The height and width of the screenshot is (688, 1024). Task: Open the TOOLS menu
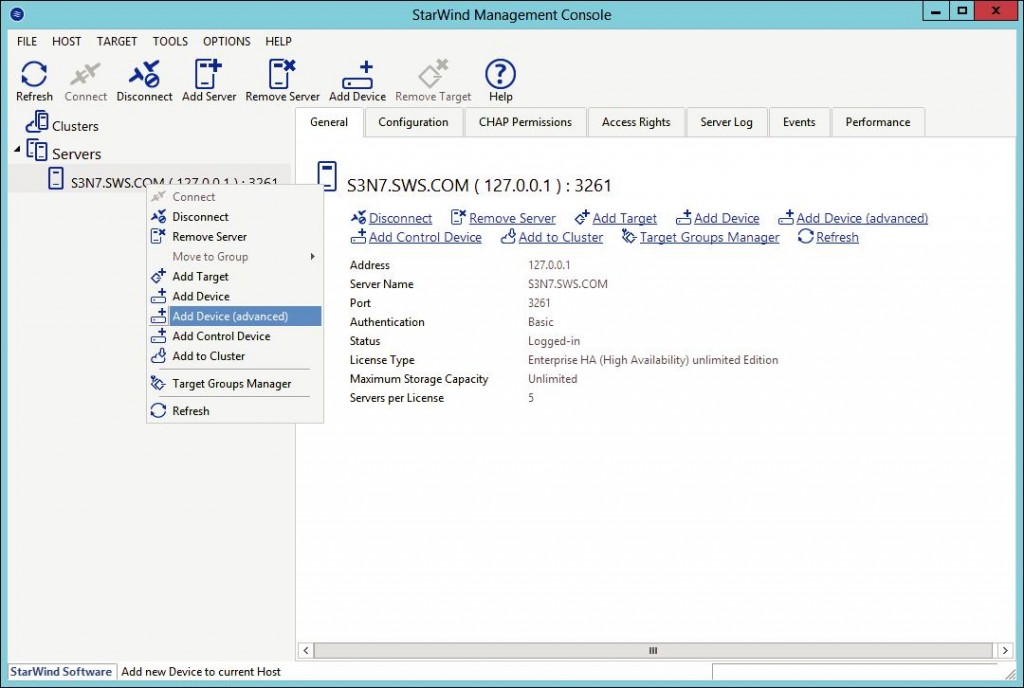click(x=170, y=41)
